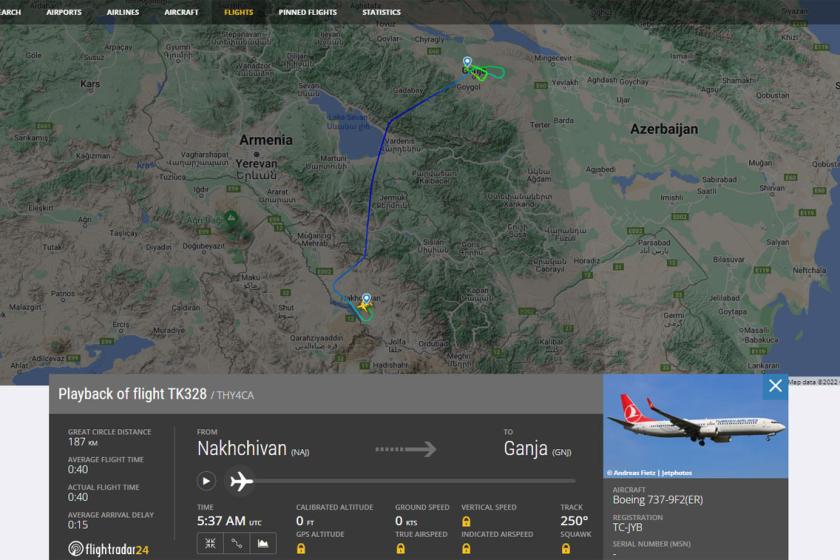
Task: Open the altitude and speed graph icon
Action: click(x=263, y=543)
